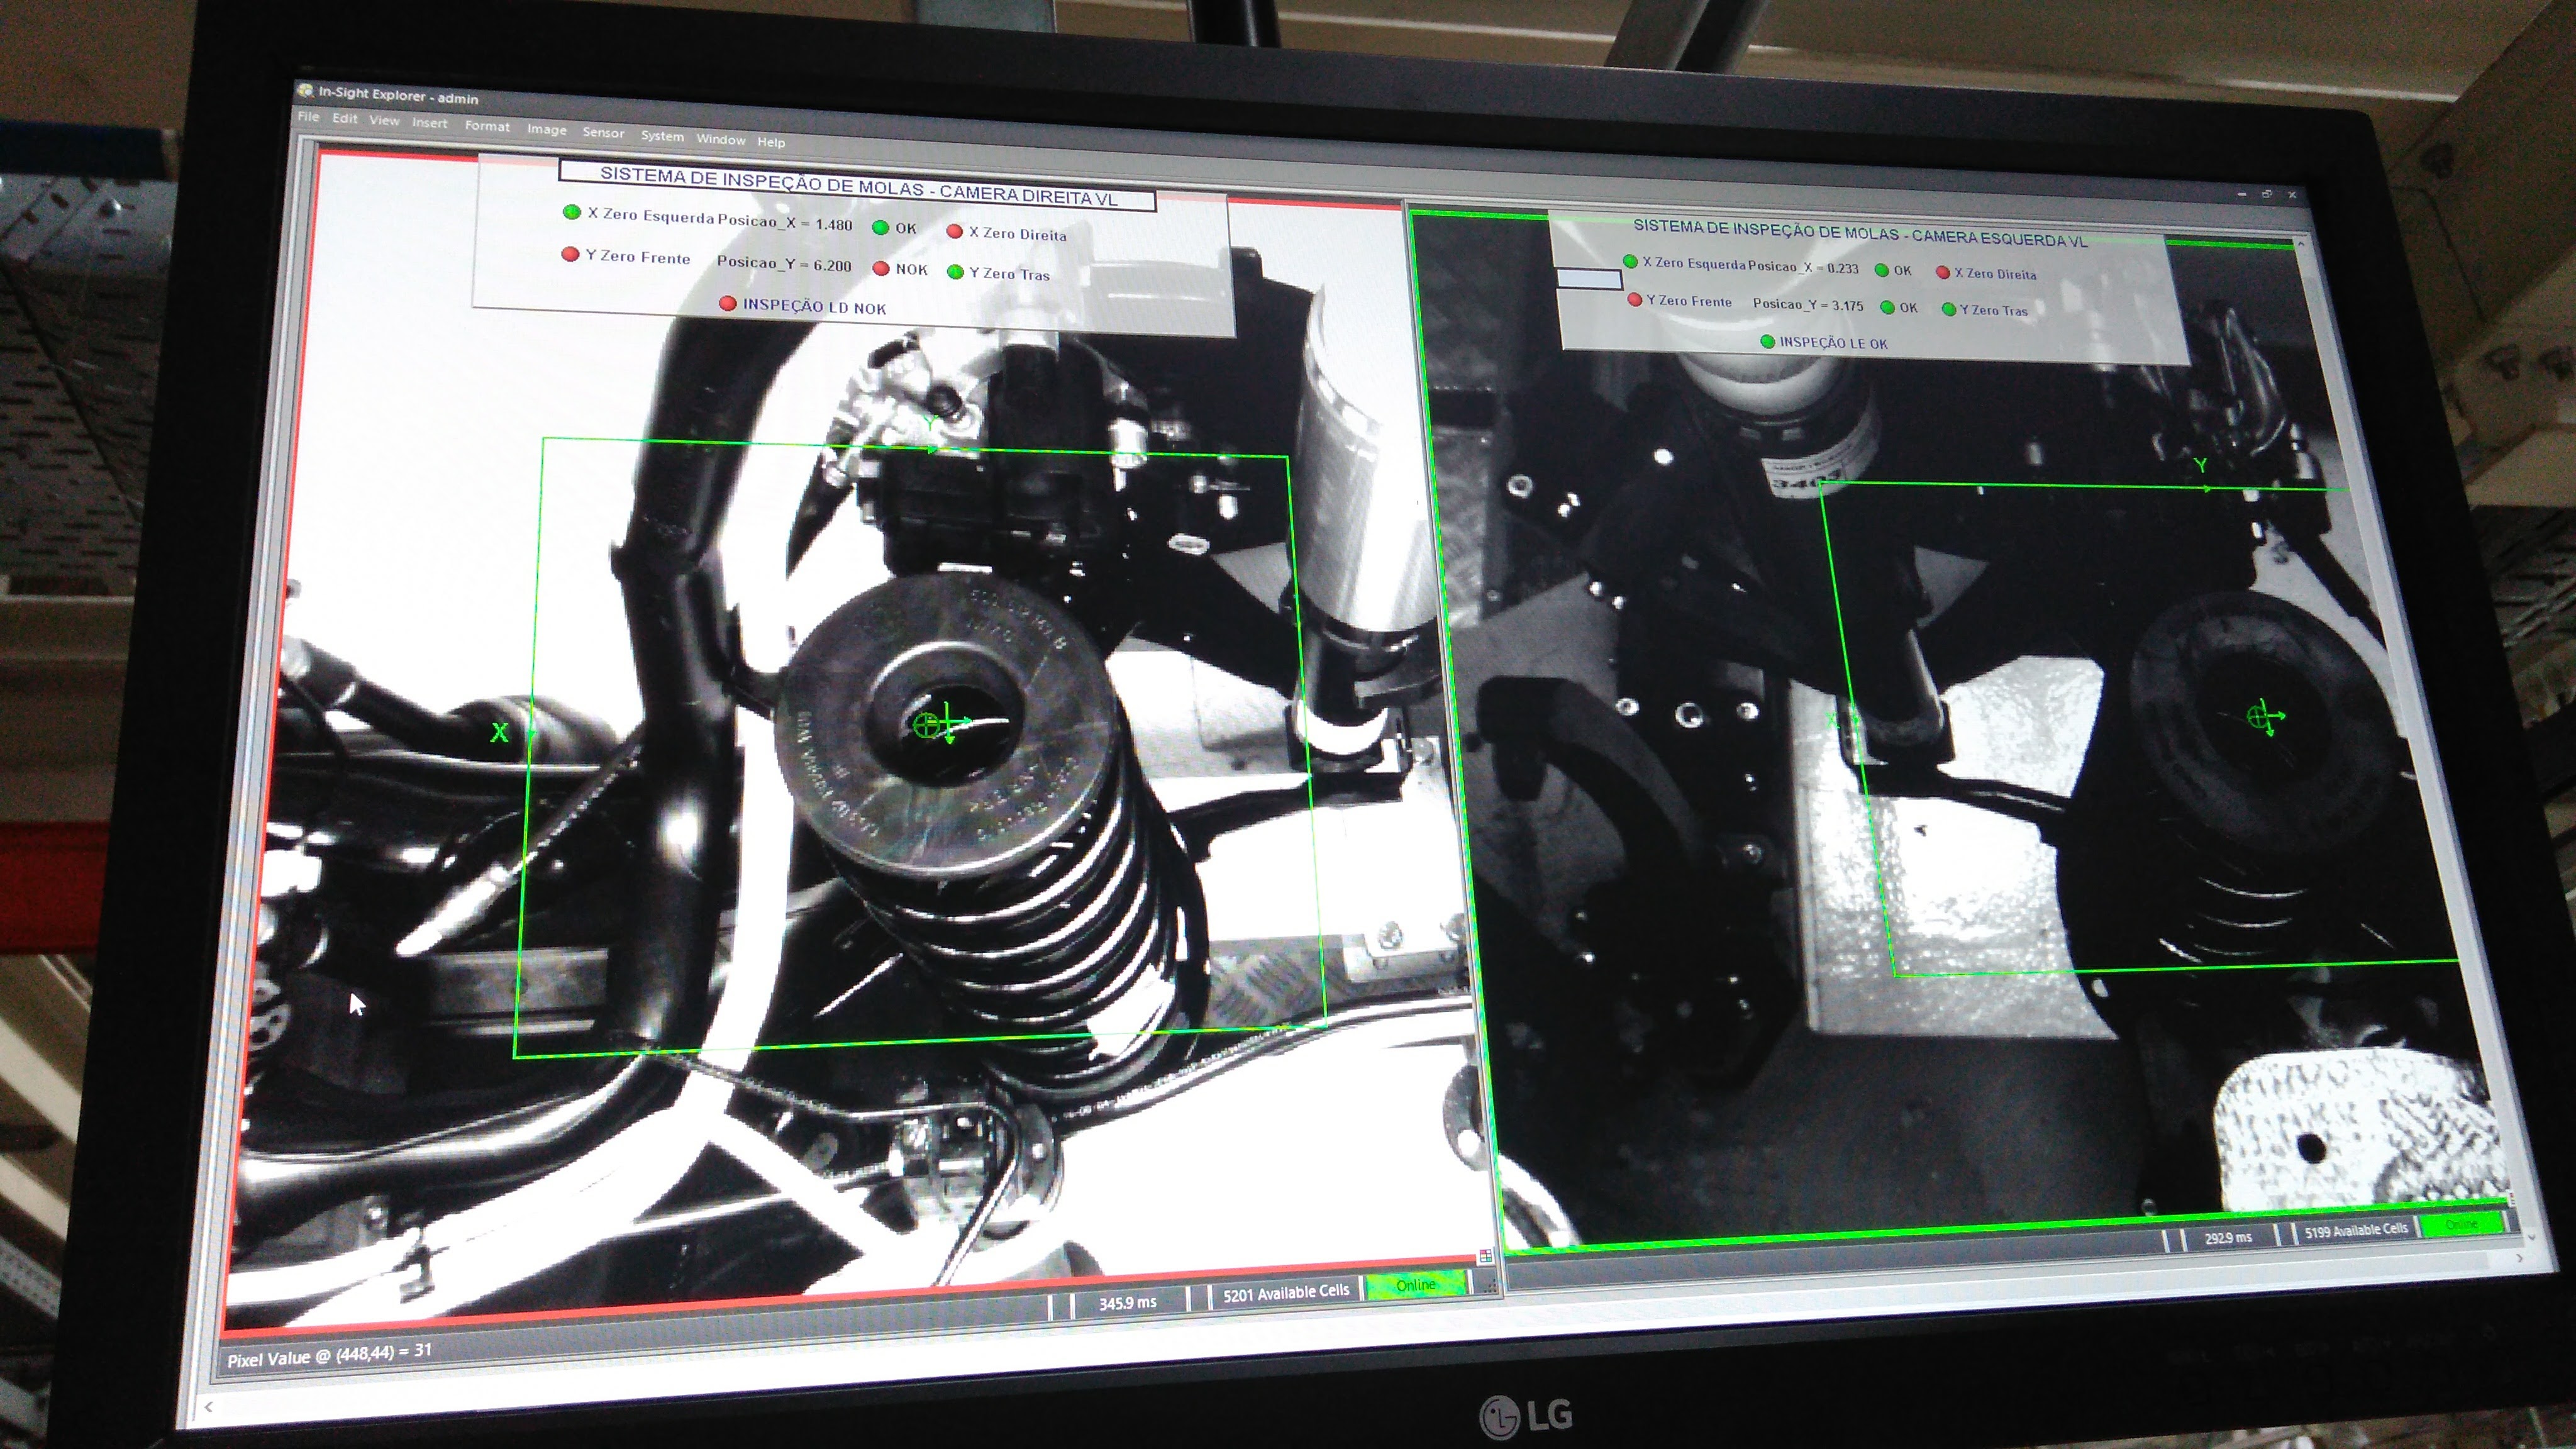Click red X Zero Direita indicator in Camera Esquerda panel

point(1942,272)
